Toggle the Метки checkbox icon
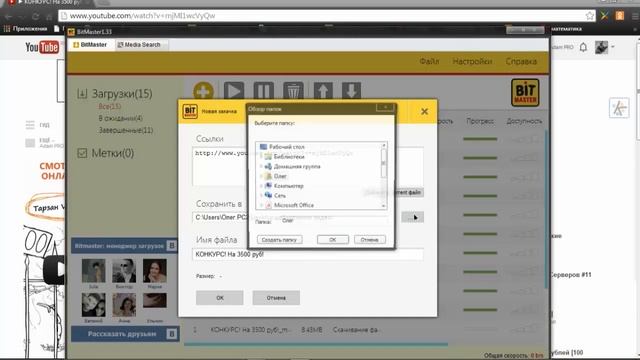The height and width of the screenshot is (360, 640). click(82, 153)
